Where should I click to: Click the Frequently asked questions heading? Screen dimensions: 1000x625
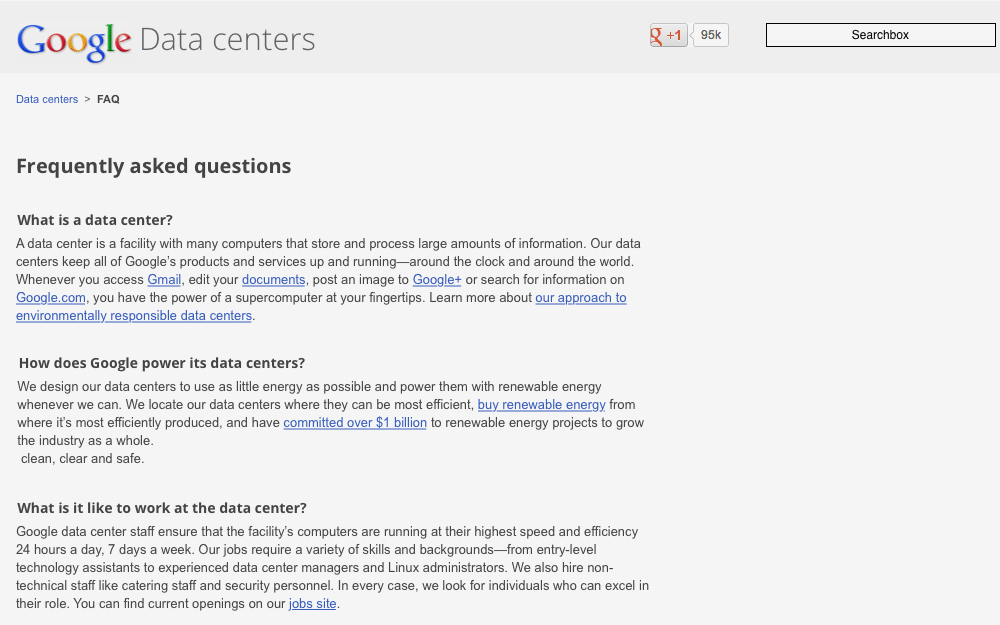[x=153, y=166]
